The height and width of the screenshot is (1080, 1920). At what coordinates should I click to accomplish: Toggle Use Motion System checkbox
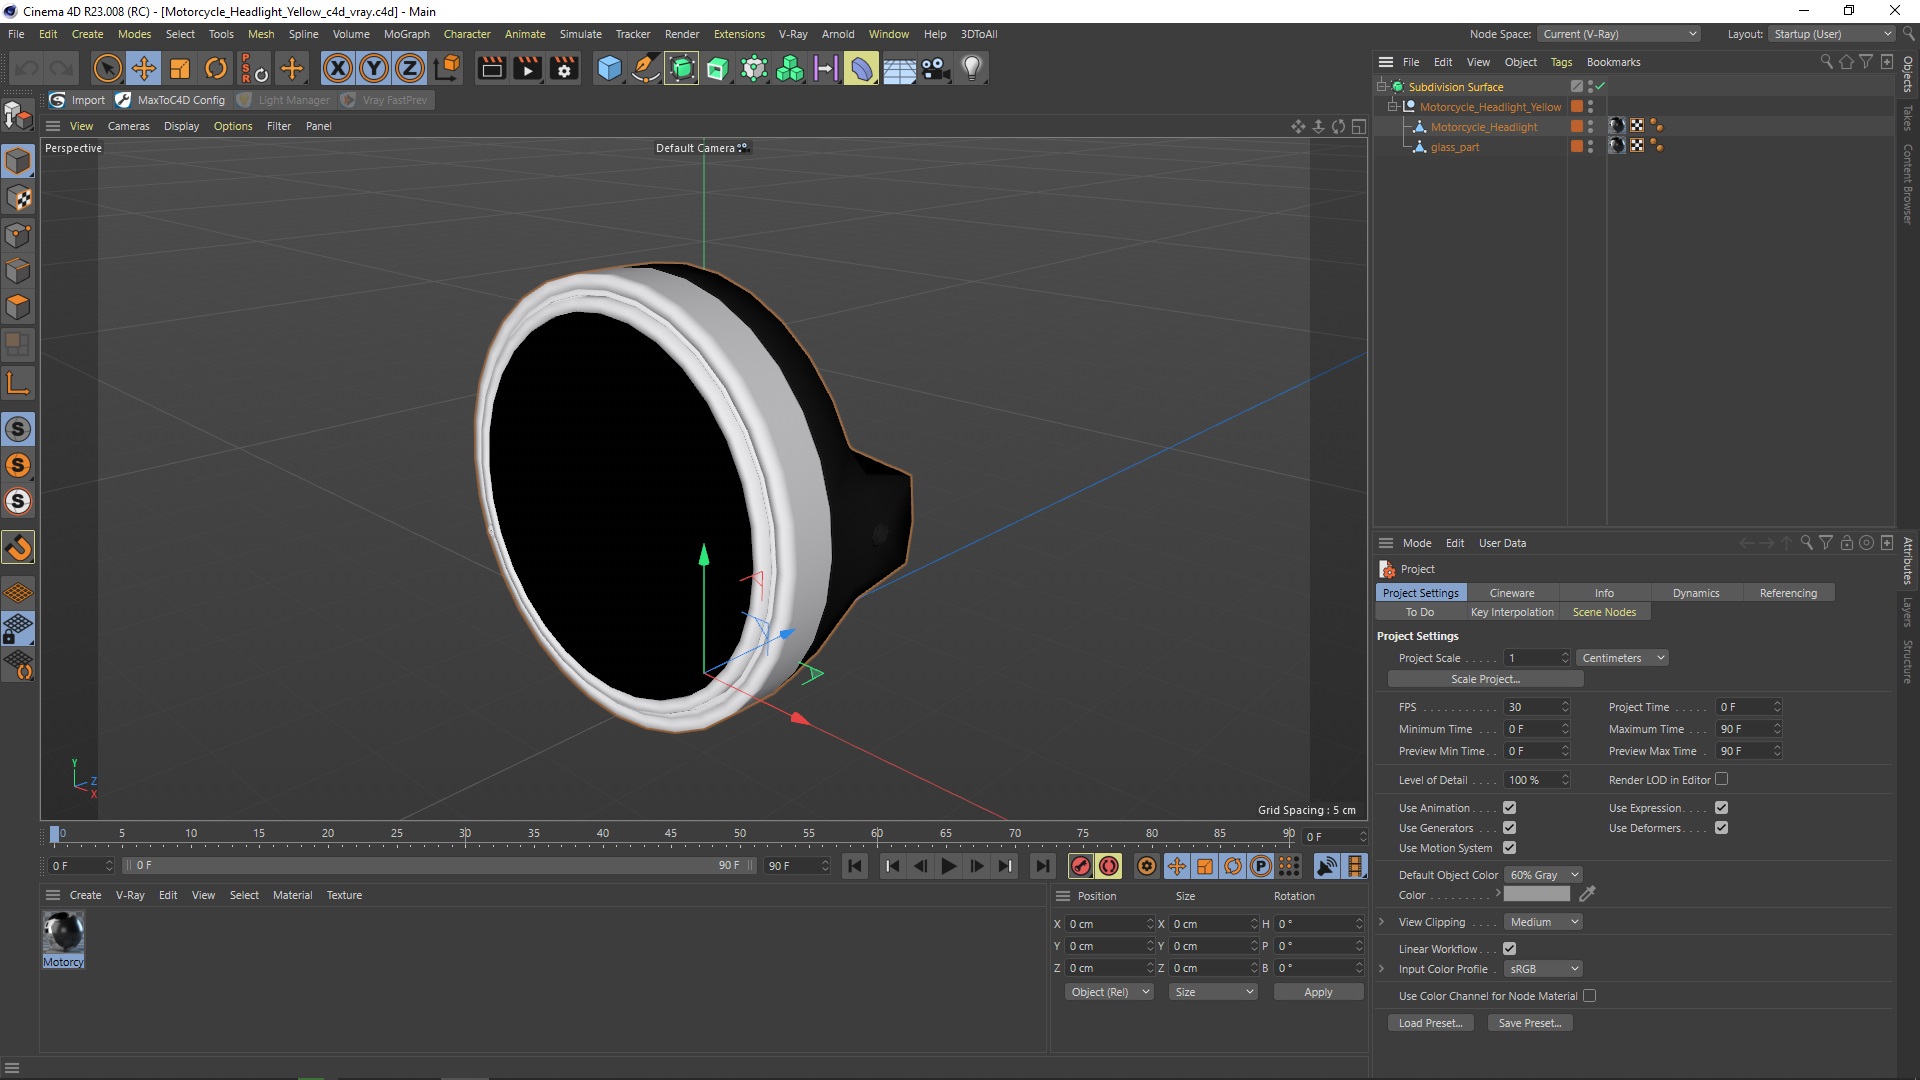tap(1509, 848)
